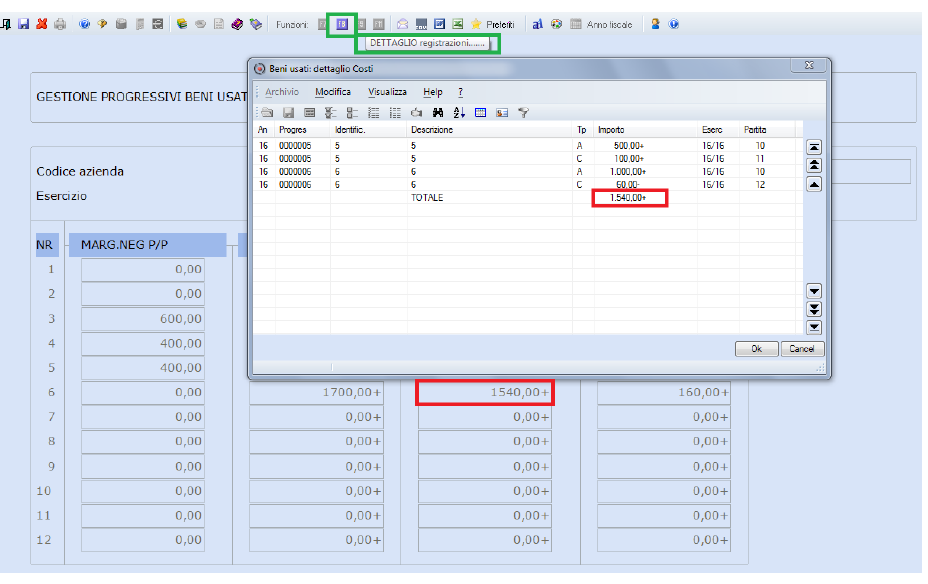Click the pointing hand icon in dialog toolbar
Image resolution: width=928 pixels, height=584 pixels.
pos(417,112)
